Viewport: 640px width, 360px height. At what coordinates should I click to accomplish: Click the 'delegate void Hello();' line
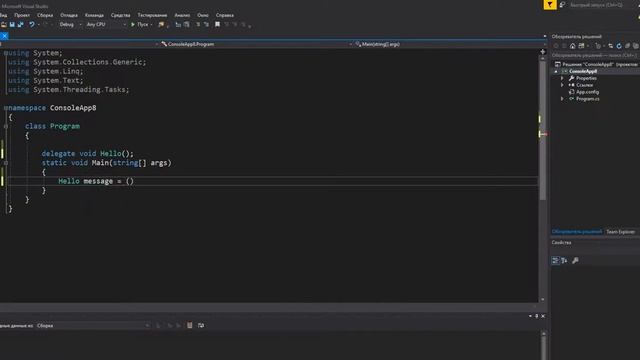point(87,153)
